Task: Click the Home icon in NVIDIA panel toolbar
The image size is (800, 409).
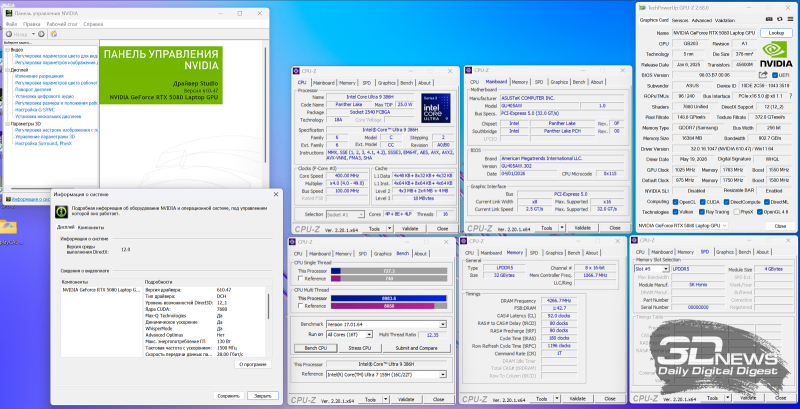Action: point(54,34)
